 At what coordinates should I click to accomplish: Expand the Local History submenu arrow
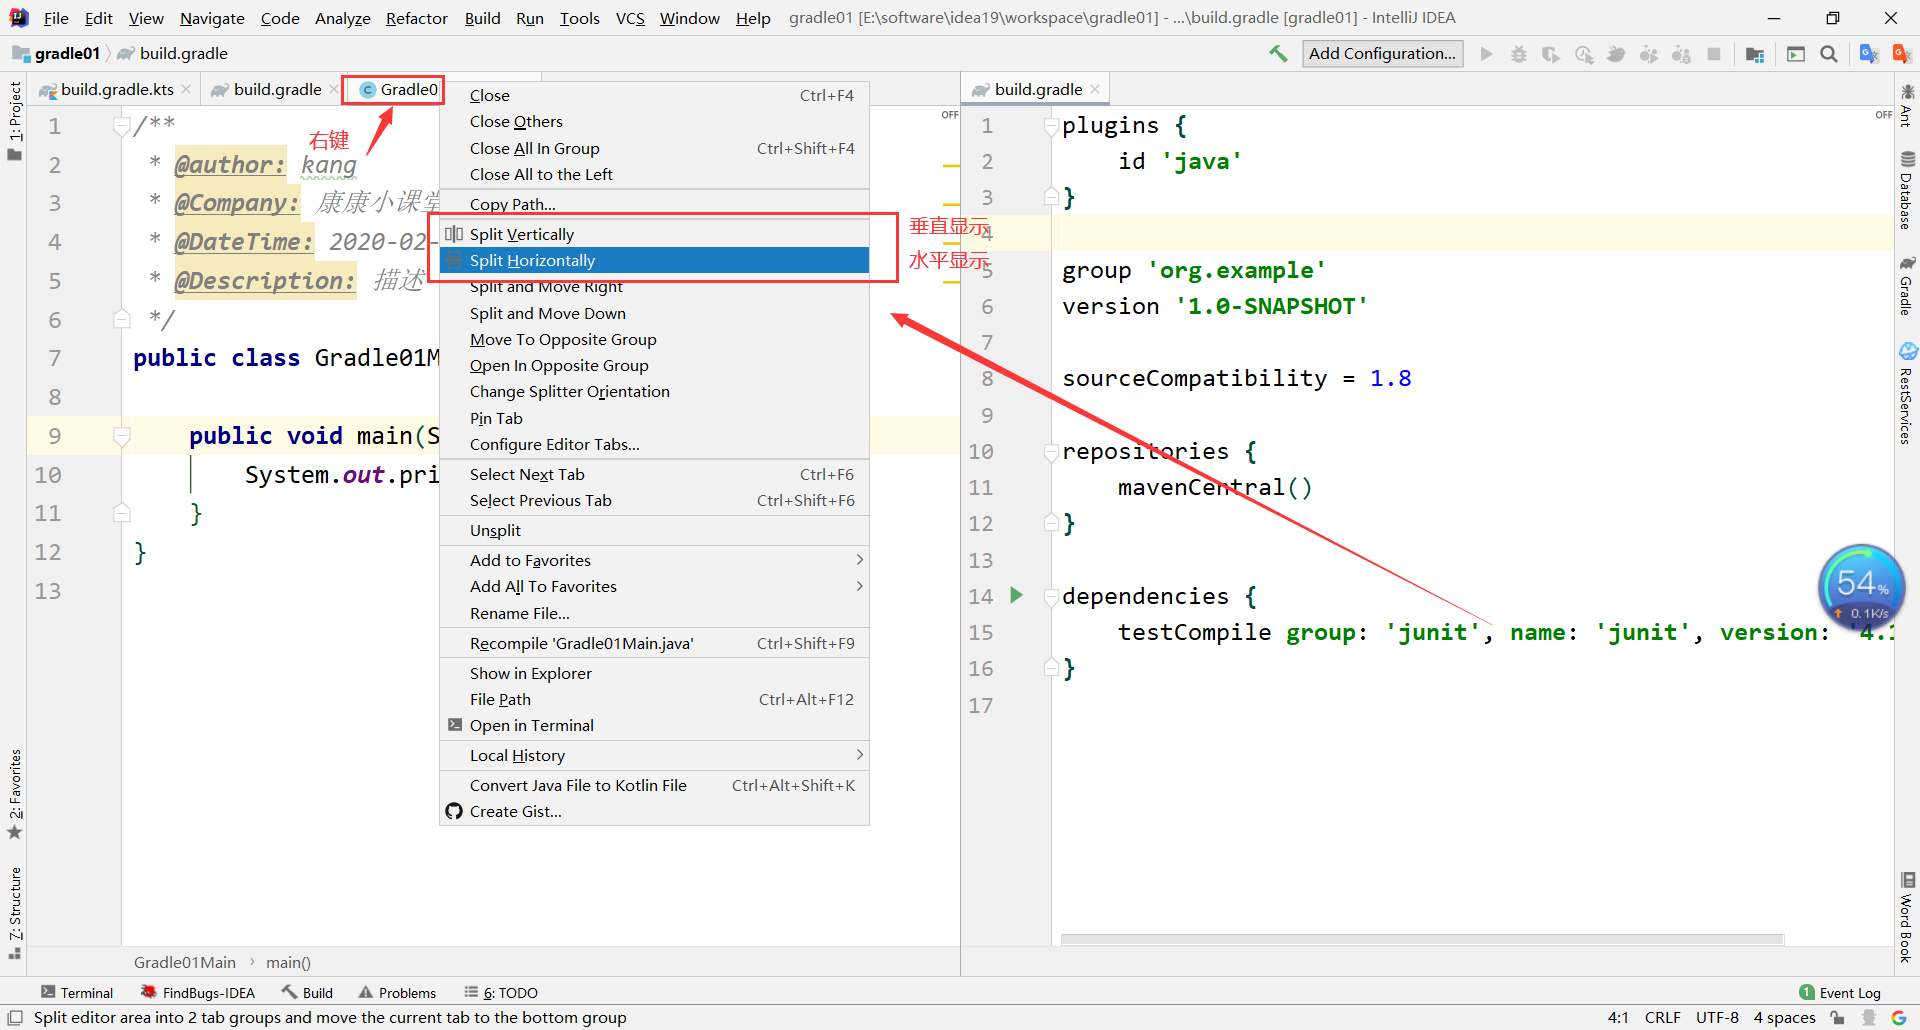tap(859, 755)
